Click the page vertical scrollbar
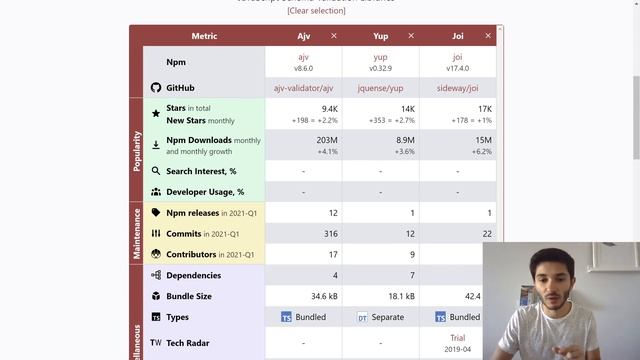The image size is (640, 360). pyautogui.click(x=636, y=118)
